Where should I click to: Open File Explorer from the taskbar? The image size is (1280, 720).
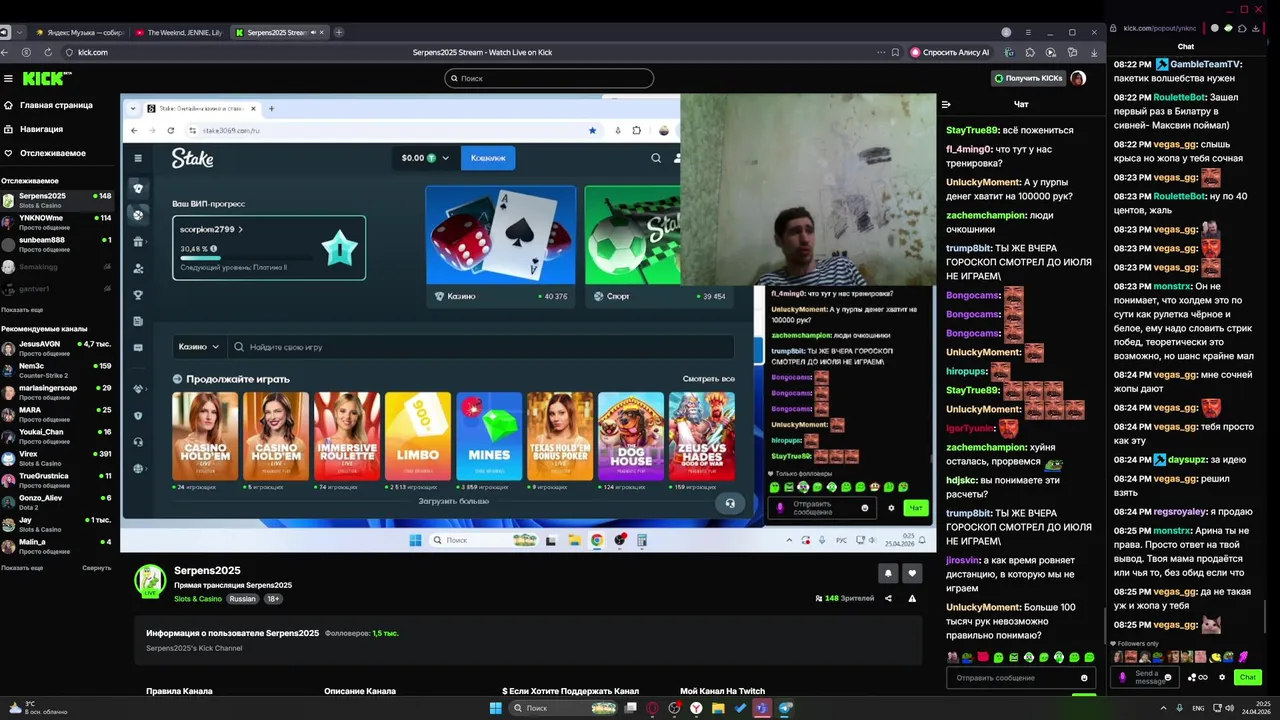(718, 708)
